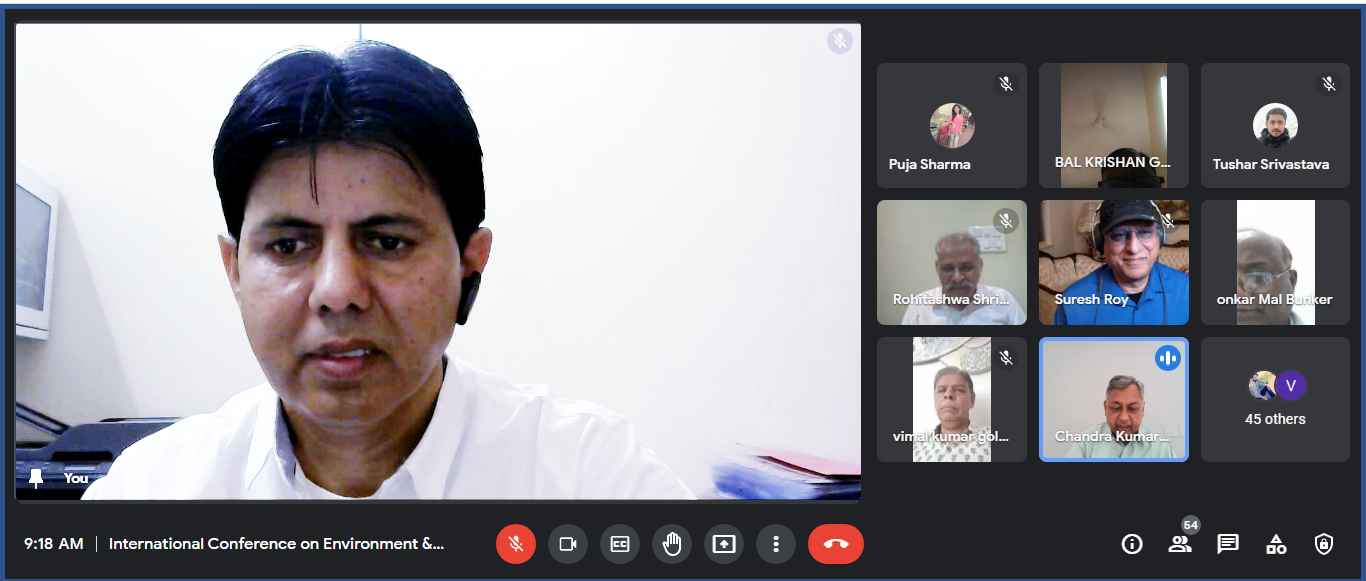Click BAL KRISHAN G... video tile
This screenshot has height=581, width=1366.
(1114, 125)
